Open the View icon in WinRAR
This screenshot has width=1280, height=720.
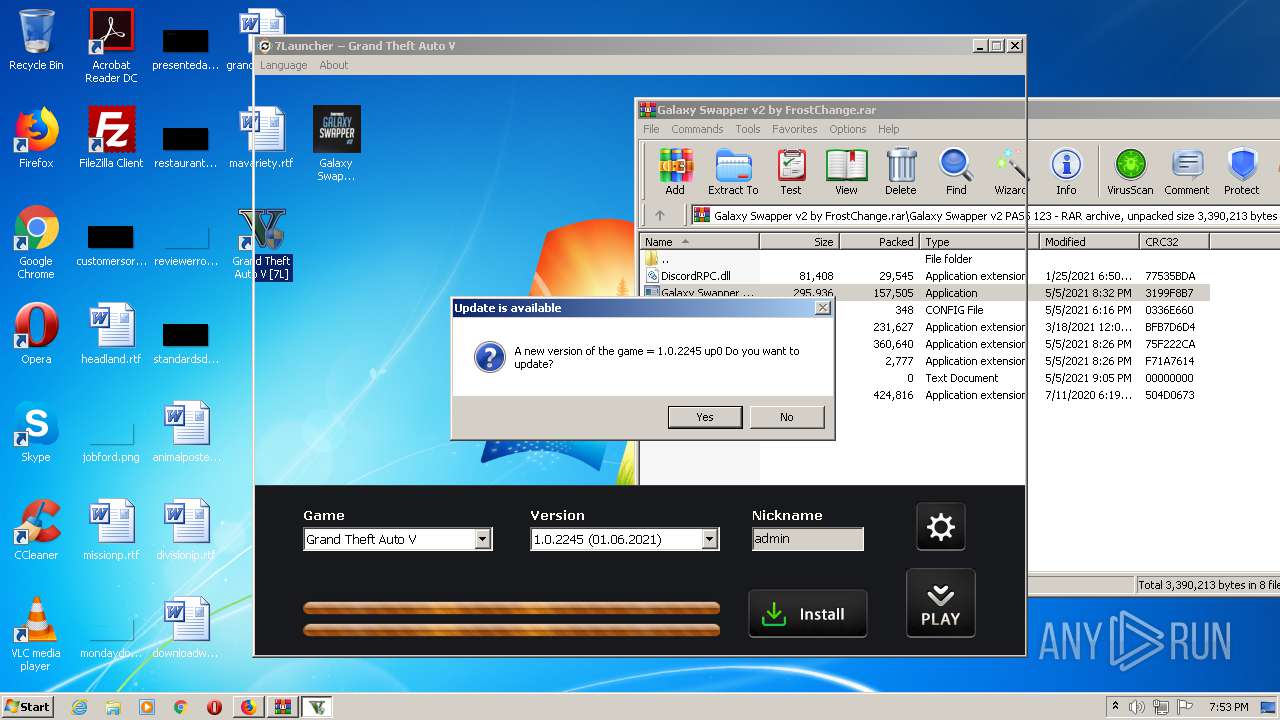tap(846, 171)
